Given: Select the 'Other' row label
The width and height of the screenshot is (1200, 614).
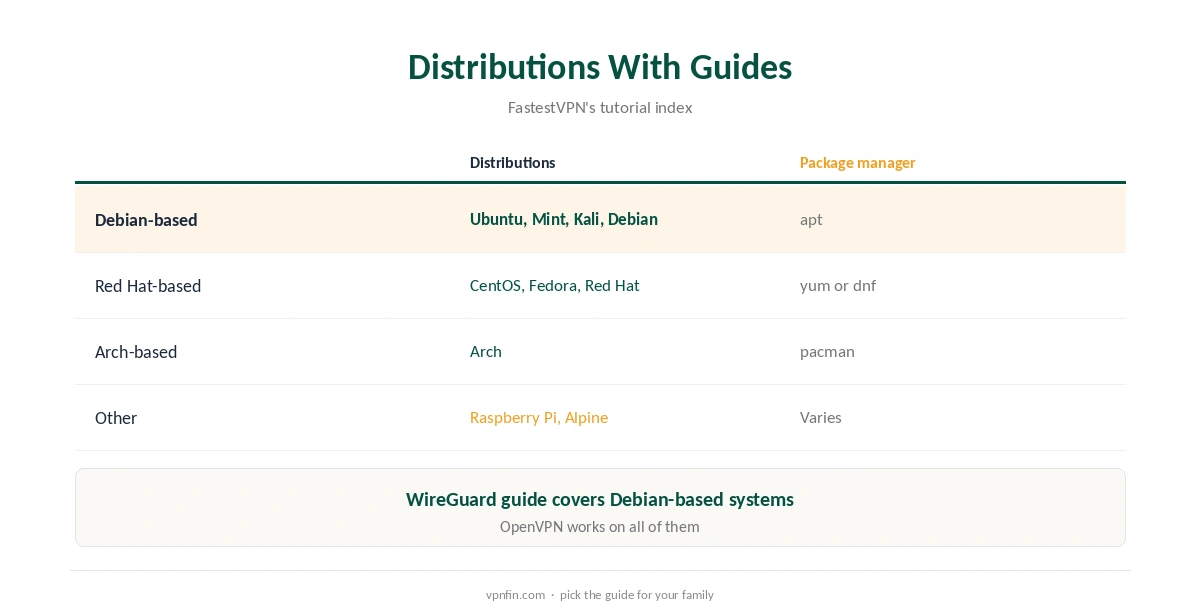Looking at the screenshot, I should [116, 417].
